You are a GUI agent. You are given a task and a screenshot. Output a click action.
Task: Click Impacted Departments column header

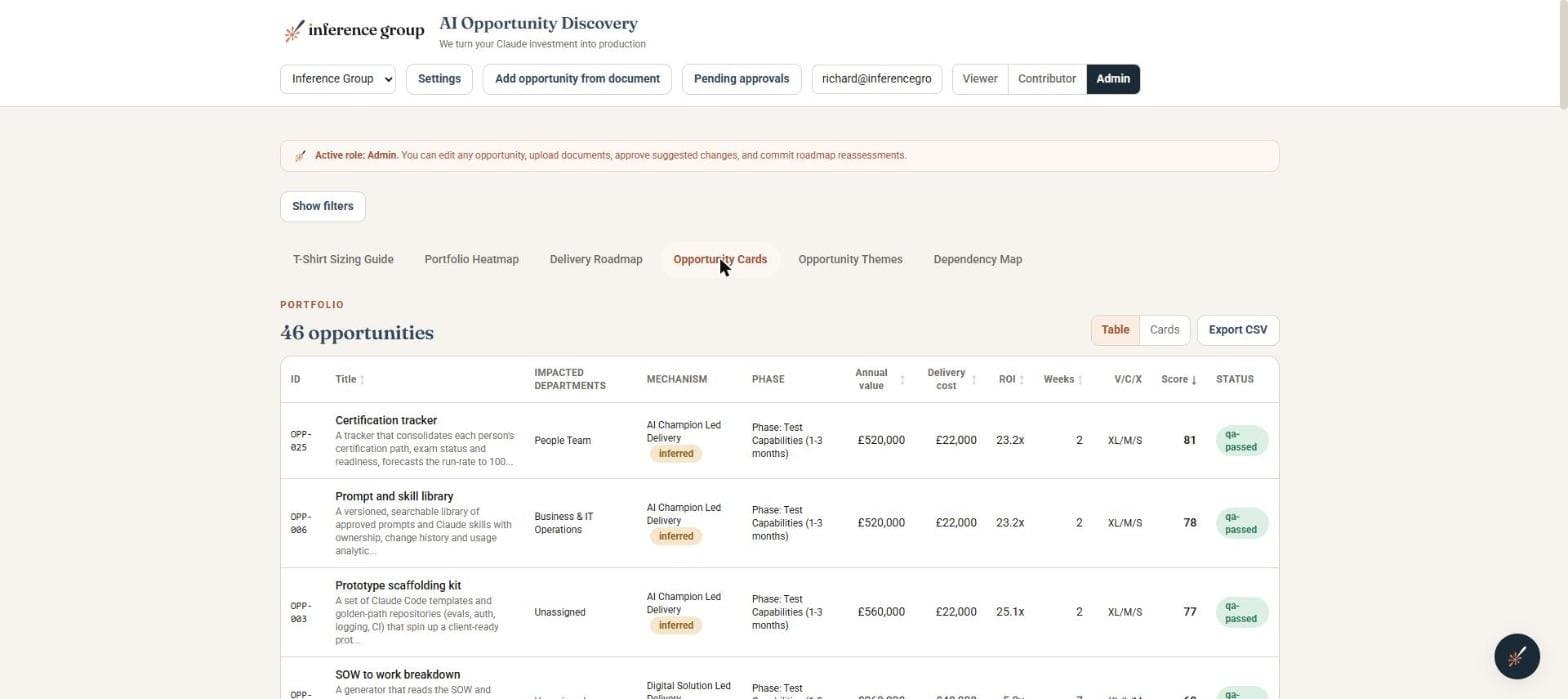570,380
